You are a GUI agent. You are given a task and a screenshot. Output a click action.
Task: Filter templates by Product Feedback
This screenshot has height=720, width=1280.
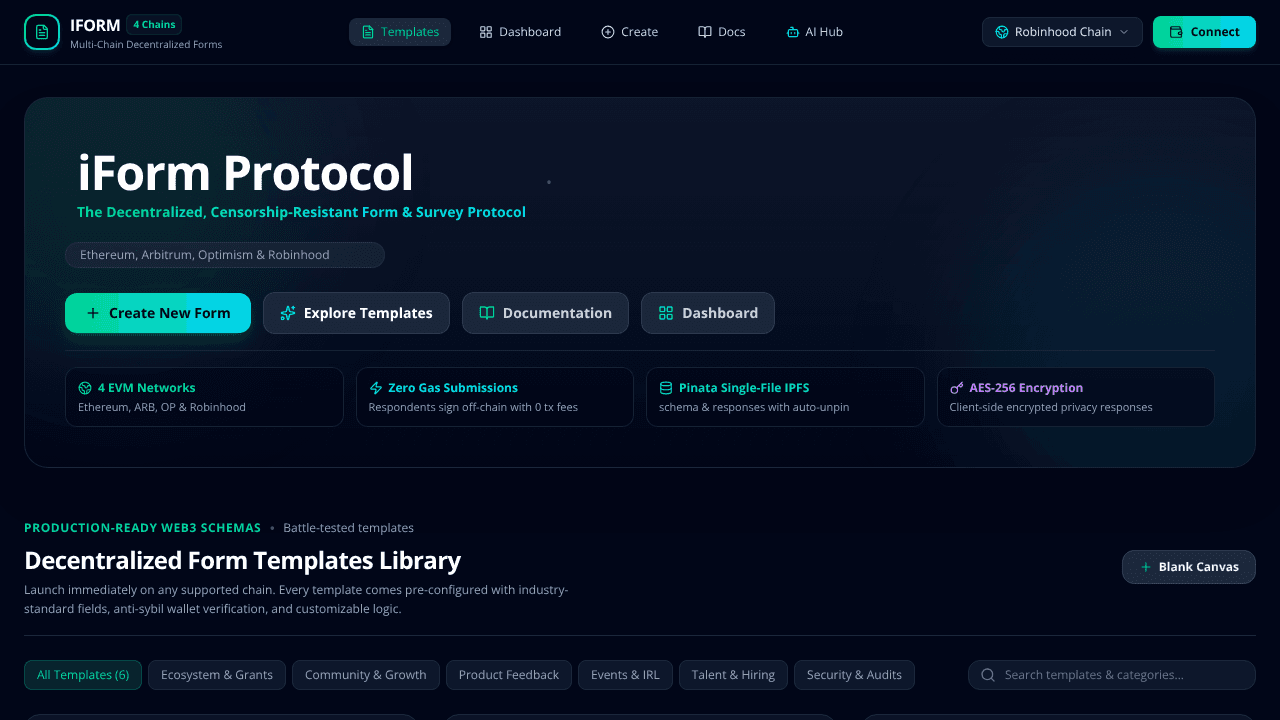point(509,675)
